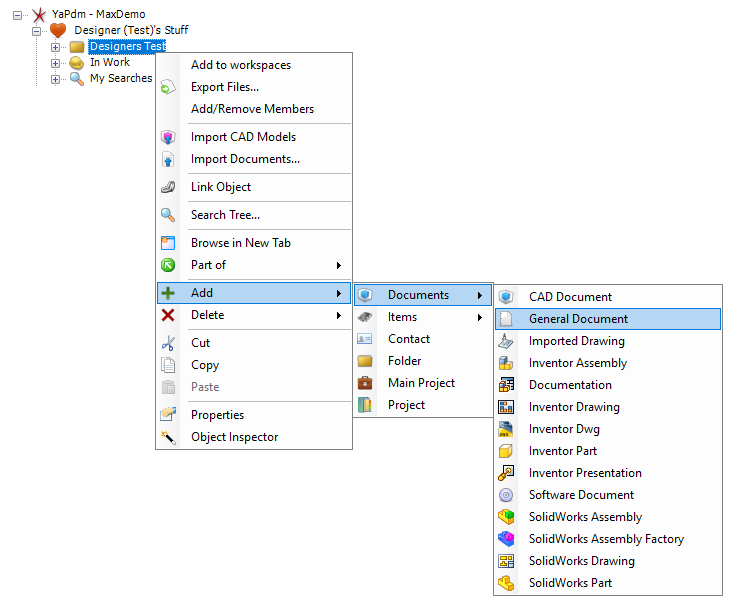
Task: Select General Document from the Documents submenu
Action: tap(578, 319)
